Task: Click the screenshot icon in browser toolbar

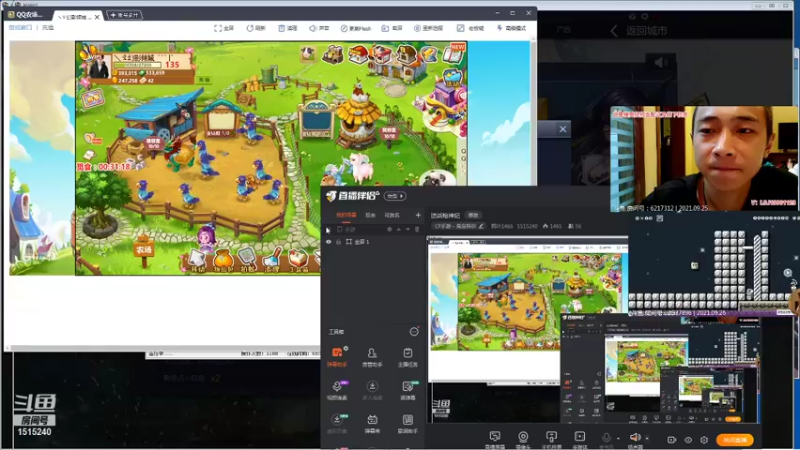Action: 385,28
